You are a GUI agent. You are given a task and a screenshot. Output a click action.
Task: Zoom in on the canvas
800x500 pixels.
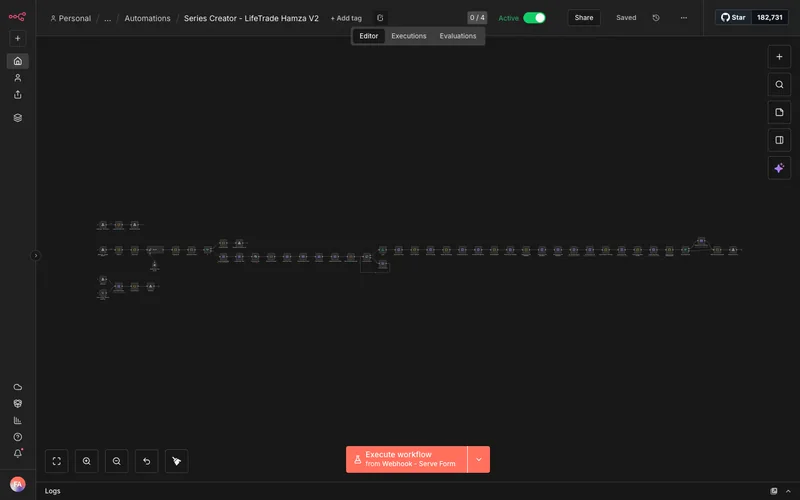click(x=87, y=461)
